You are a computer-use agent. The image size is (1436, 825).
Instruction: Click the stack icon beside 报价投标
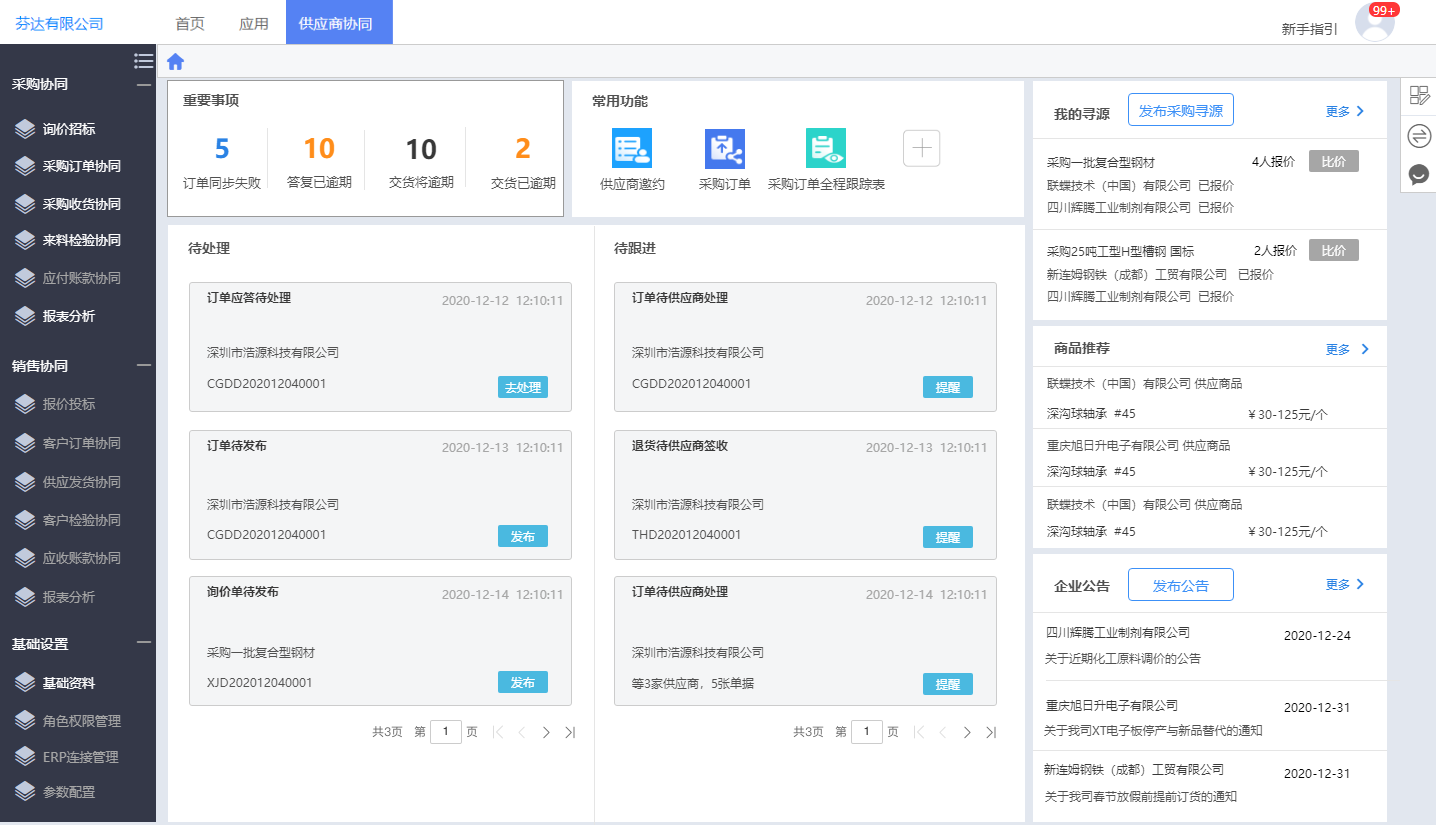click(x=25, y=404)
